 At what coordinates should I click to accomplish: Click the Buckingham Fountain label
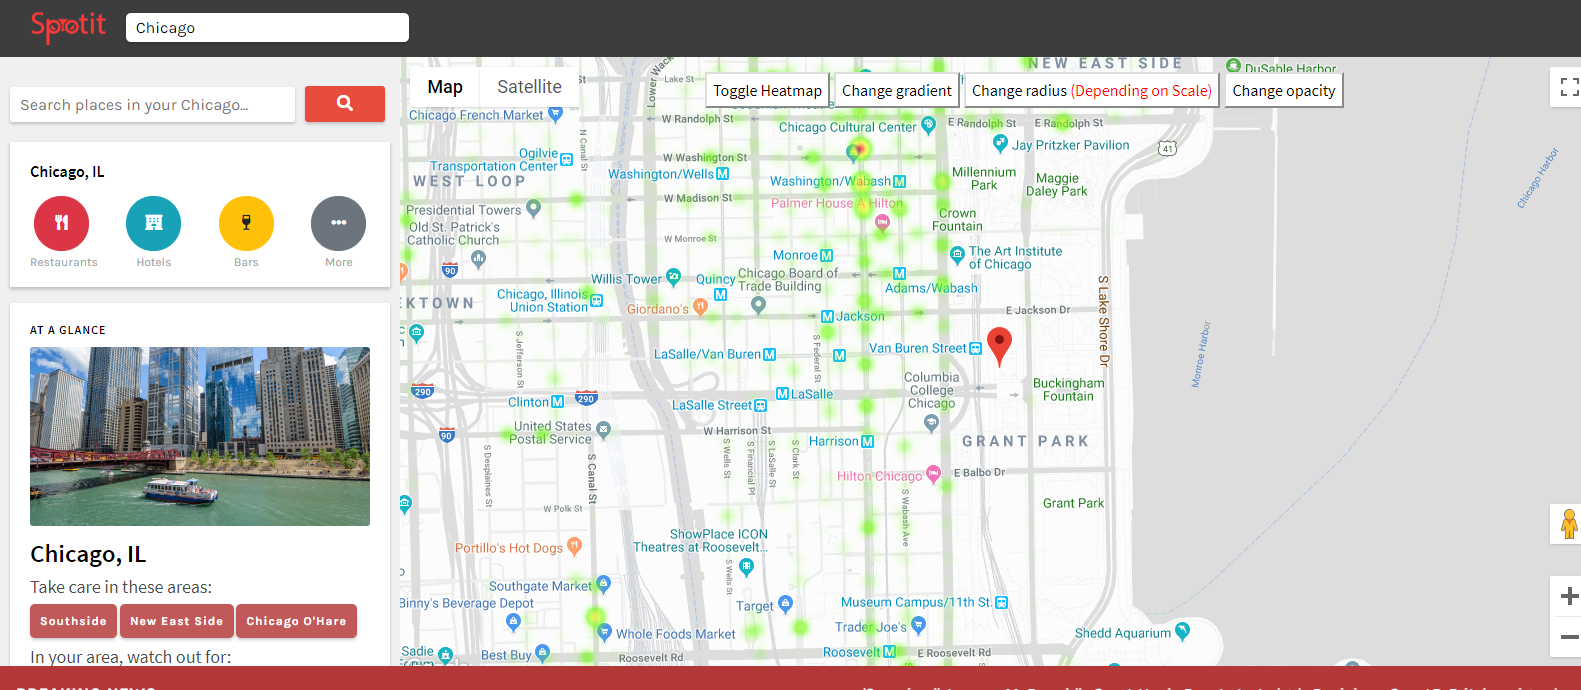pyautogui.click(x=1068, y=390)
